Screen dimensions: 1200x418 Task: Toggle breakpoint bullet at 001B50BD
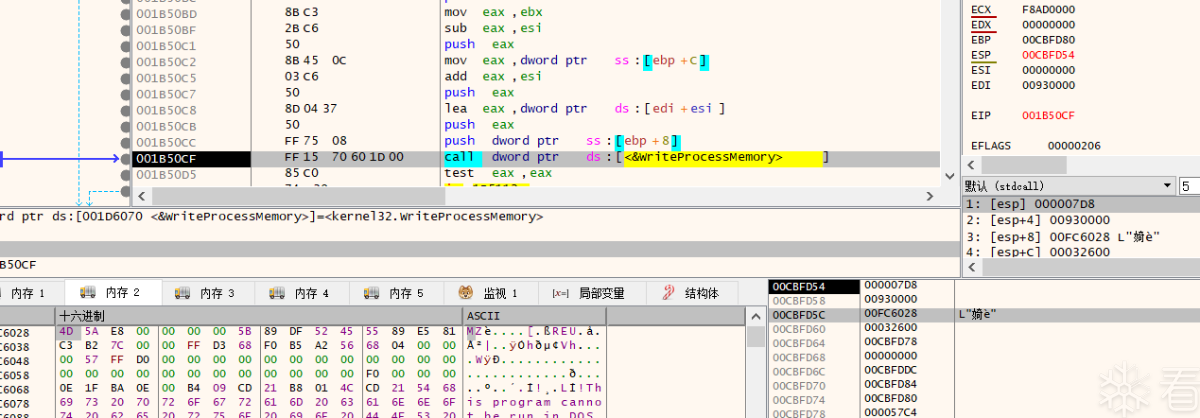click(126, 14)
